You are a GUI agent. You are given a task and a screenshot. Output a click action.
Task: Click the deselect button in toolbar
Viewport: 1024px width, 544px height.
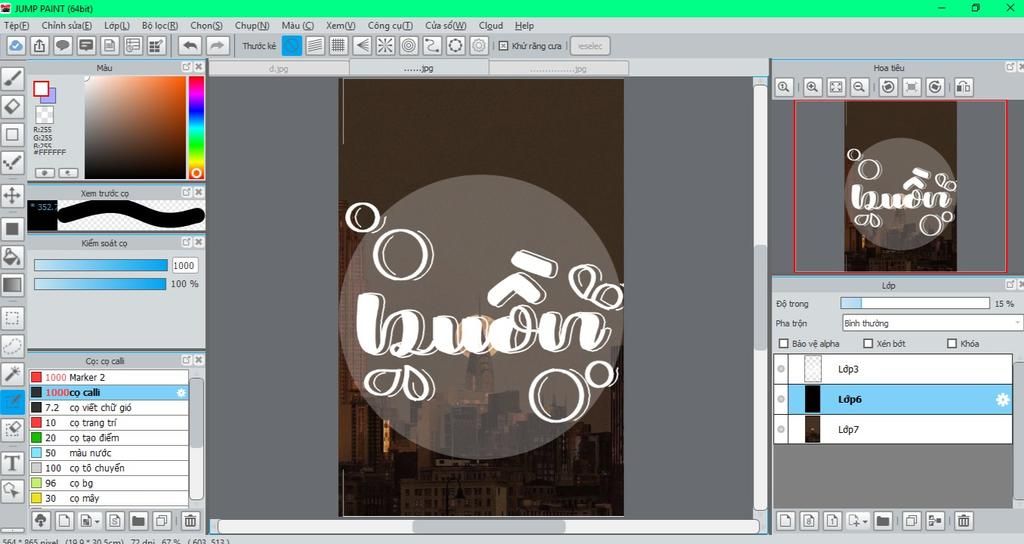click(590, 46)
